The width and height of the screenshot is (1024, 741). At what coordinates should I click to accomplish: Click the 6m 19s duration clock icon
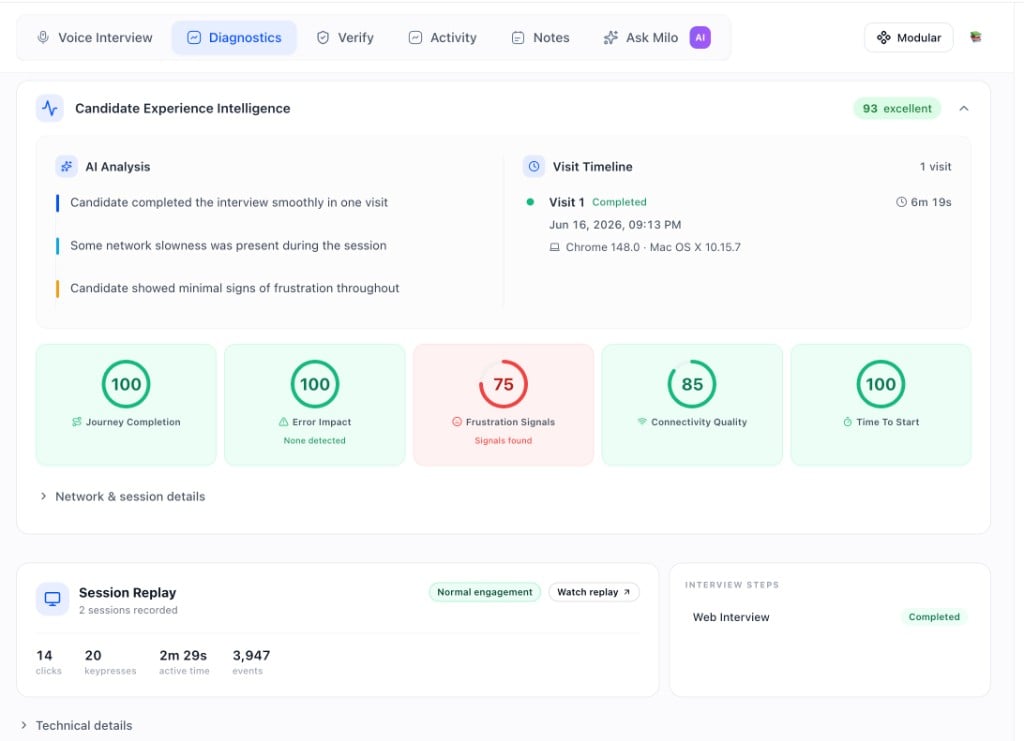pyautogui.click(x=901, y=202)
